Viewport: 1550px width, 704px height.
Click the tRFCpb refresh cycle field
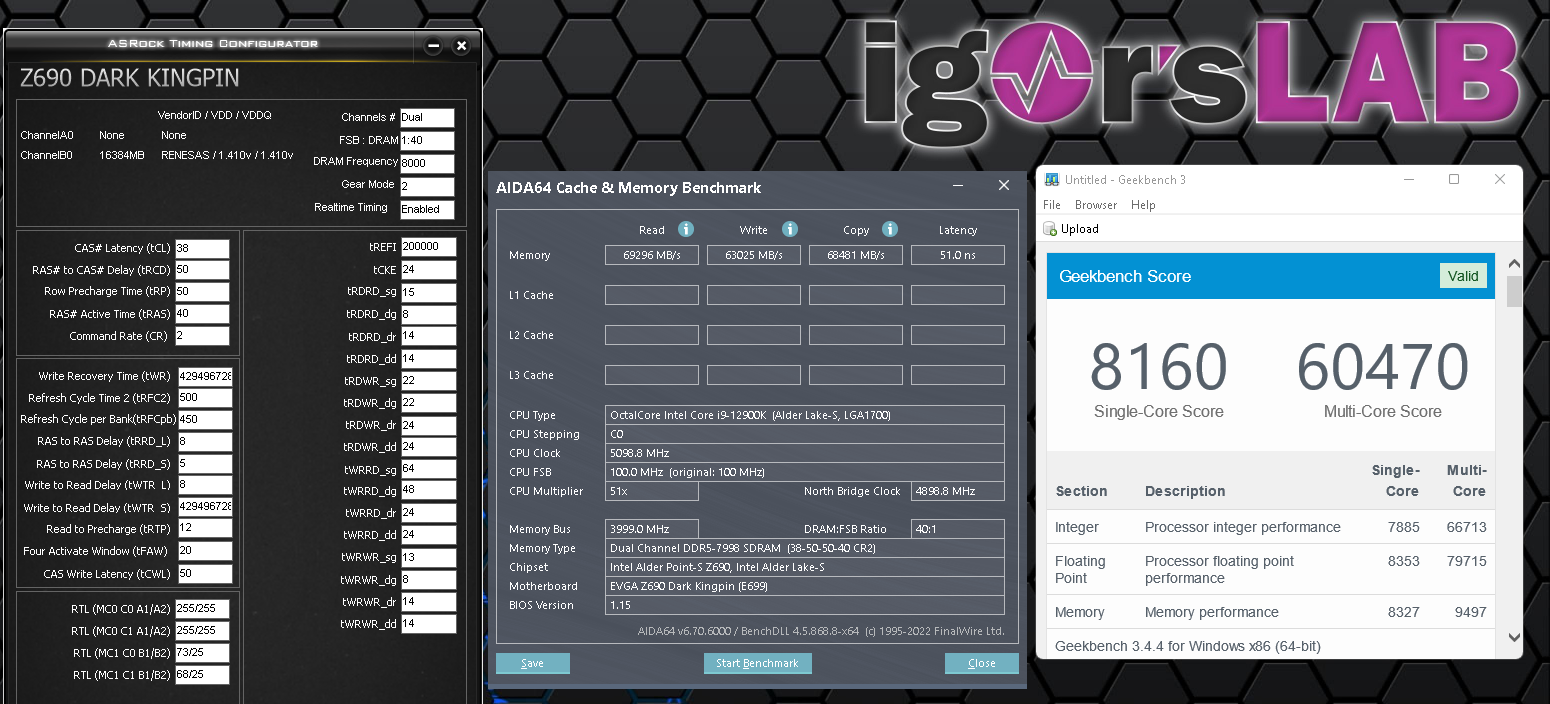point(205,420)
